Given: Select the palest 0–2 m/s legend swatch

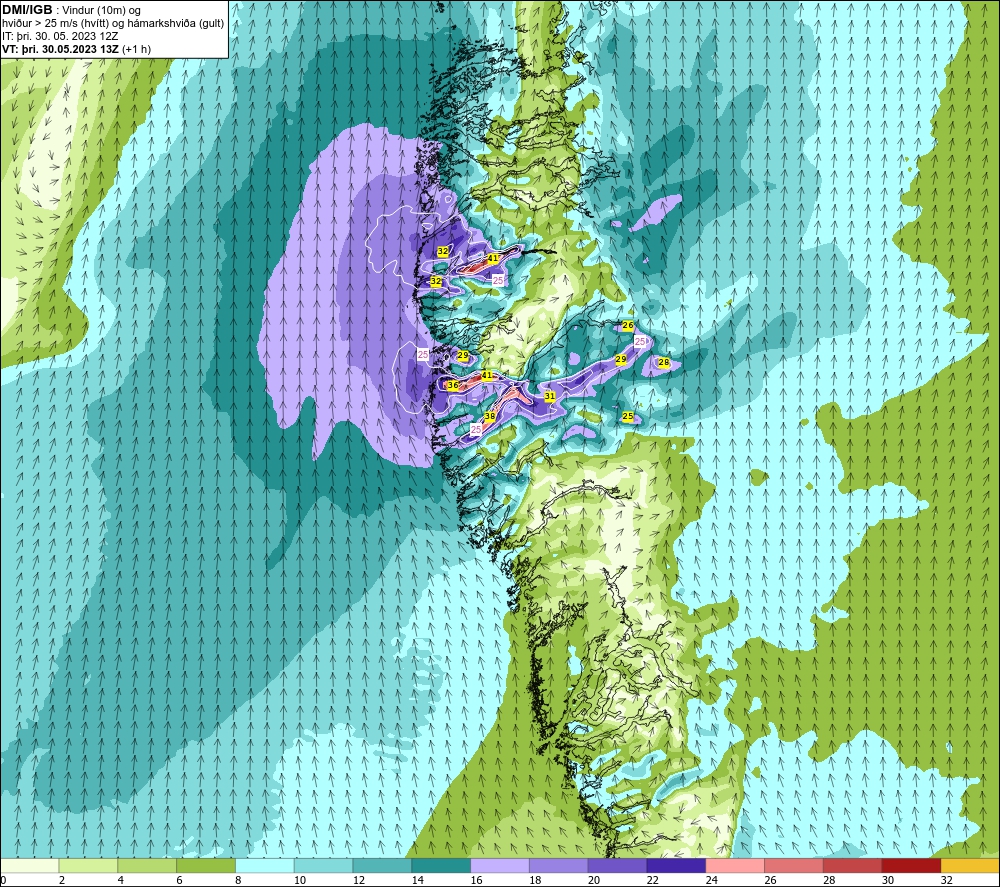Looking at the screenshot, I should click(x=29, y=865).
